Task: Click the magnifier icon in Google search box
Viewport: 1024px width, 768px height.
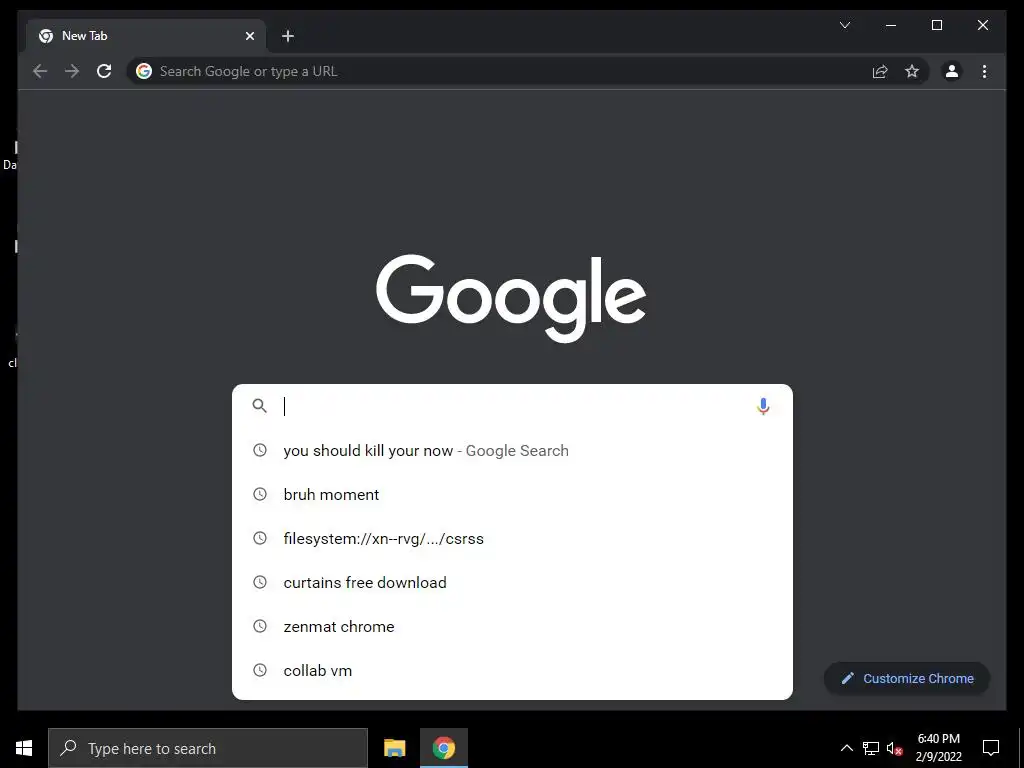Action: point(260,406)
